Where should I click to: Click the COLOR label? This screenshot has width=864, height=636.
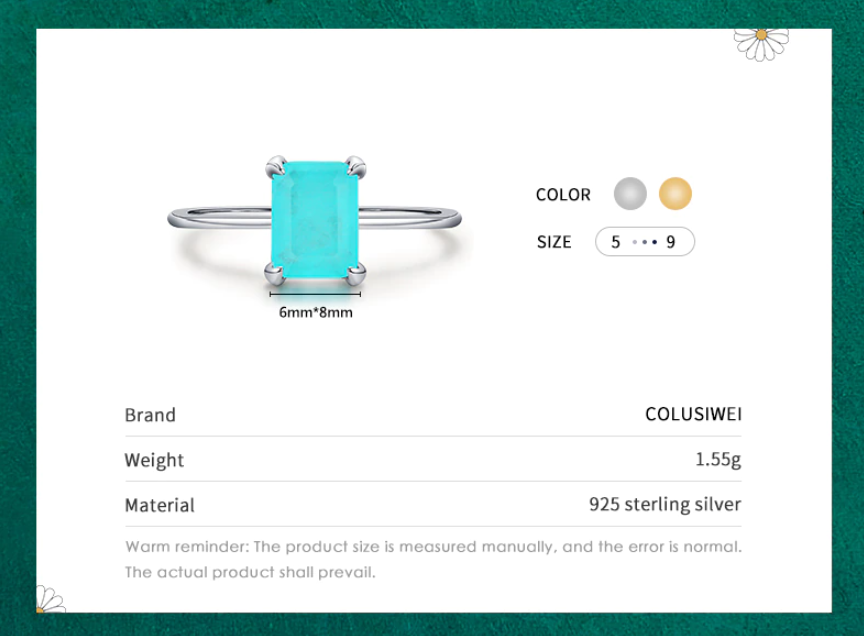click(x=563, y=195)
